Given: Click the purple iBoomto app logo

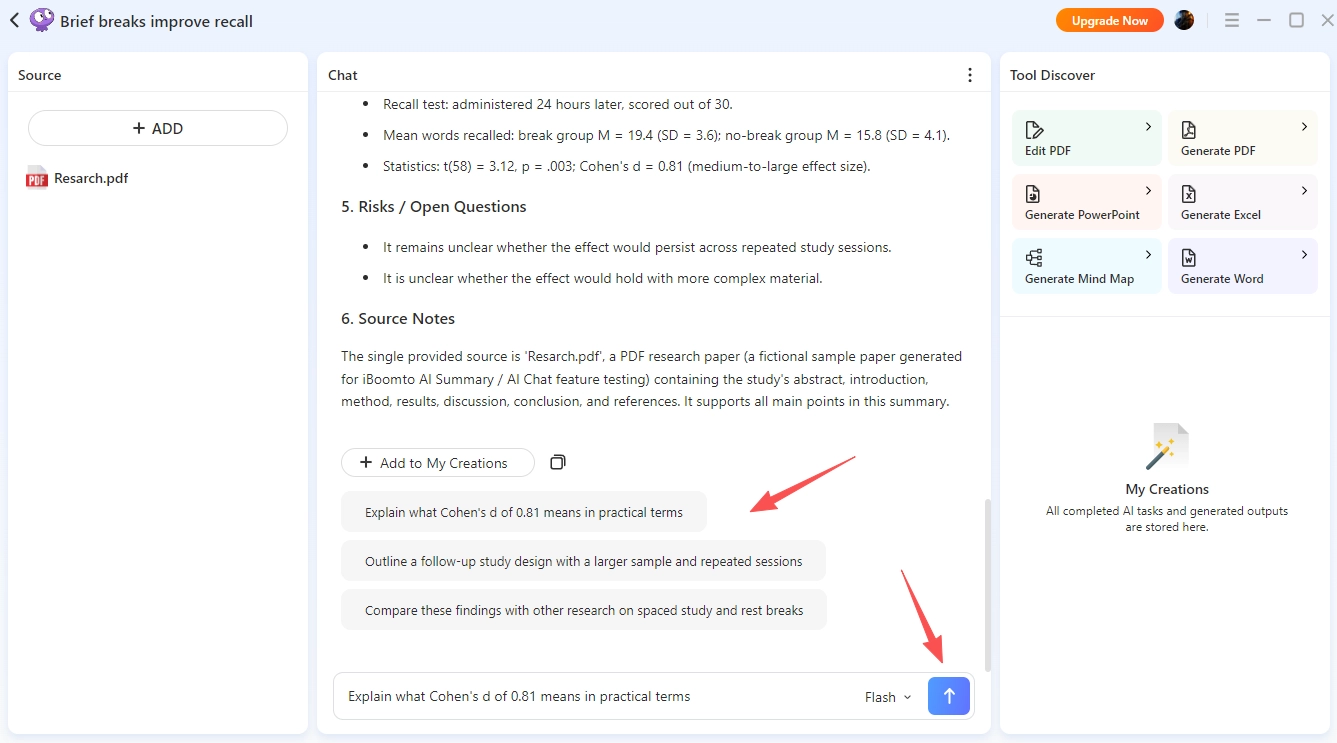Looking at the screenshot, I should coord(41,20).
